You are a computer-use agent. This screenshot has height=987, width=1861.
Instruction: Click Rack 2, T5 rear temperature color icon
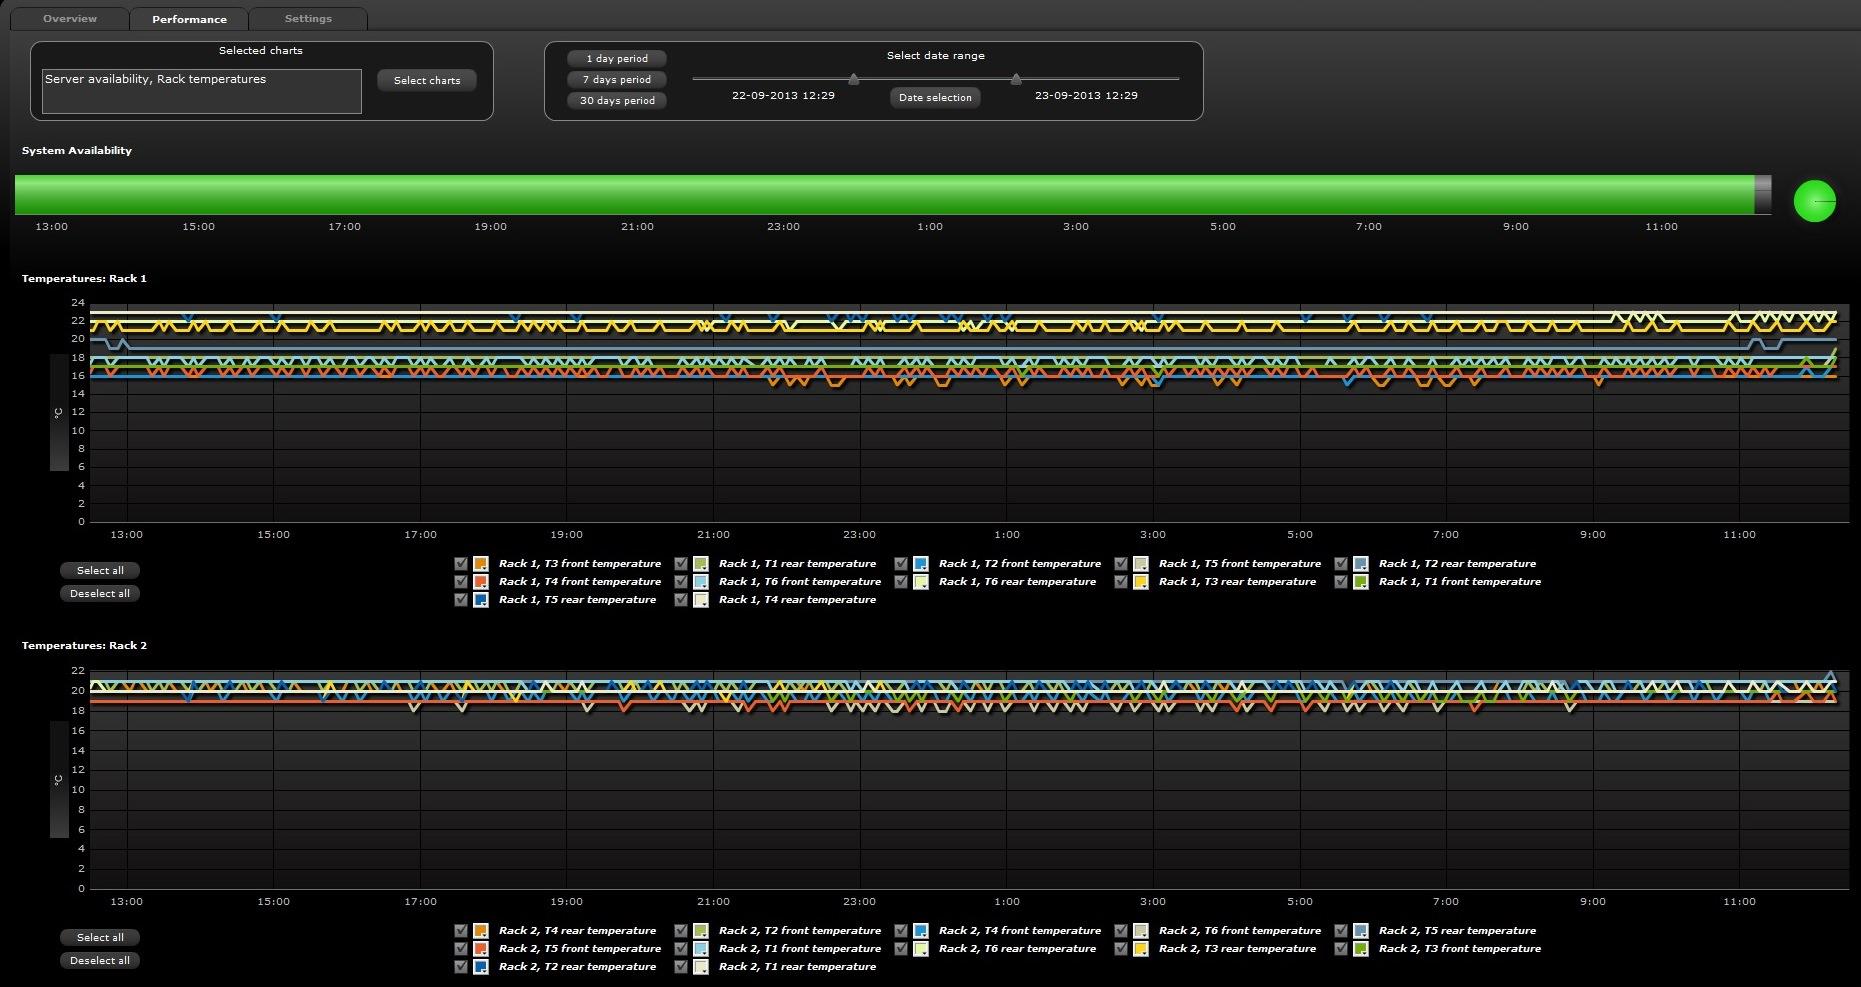pyautogui.click(x=1361, y=931)
